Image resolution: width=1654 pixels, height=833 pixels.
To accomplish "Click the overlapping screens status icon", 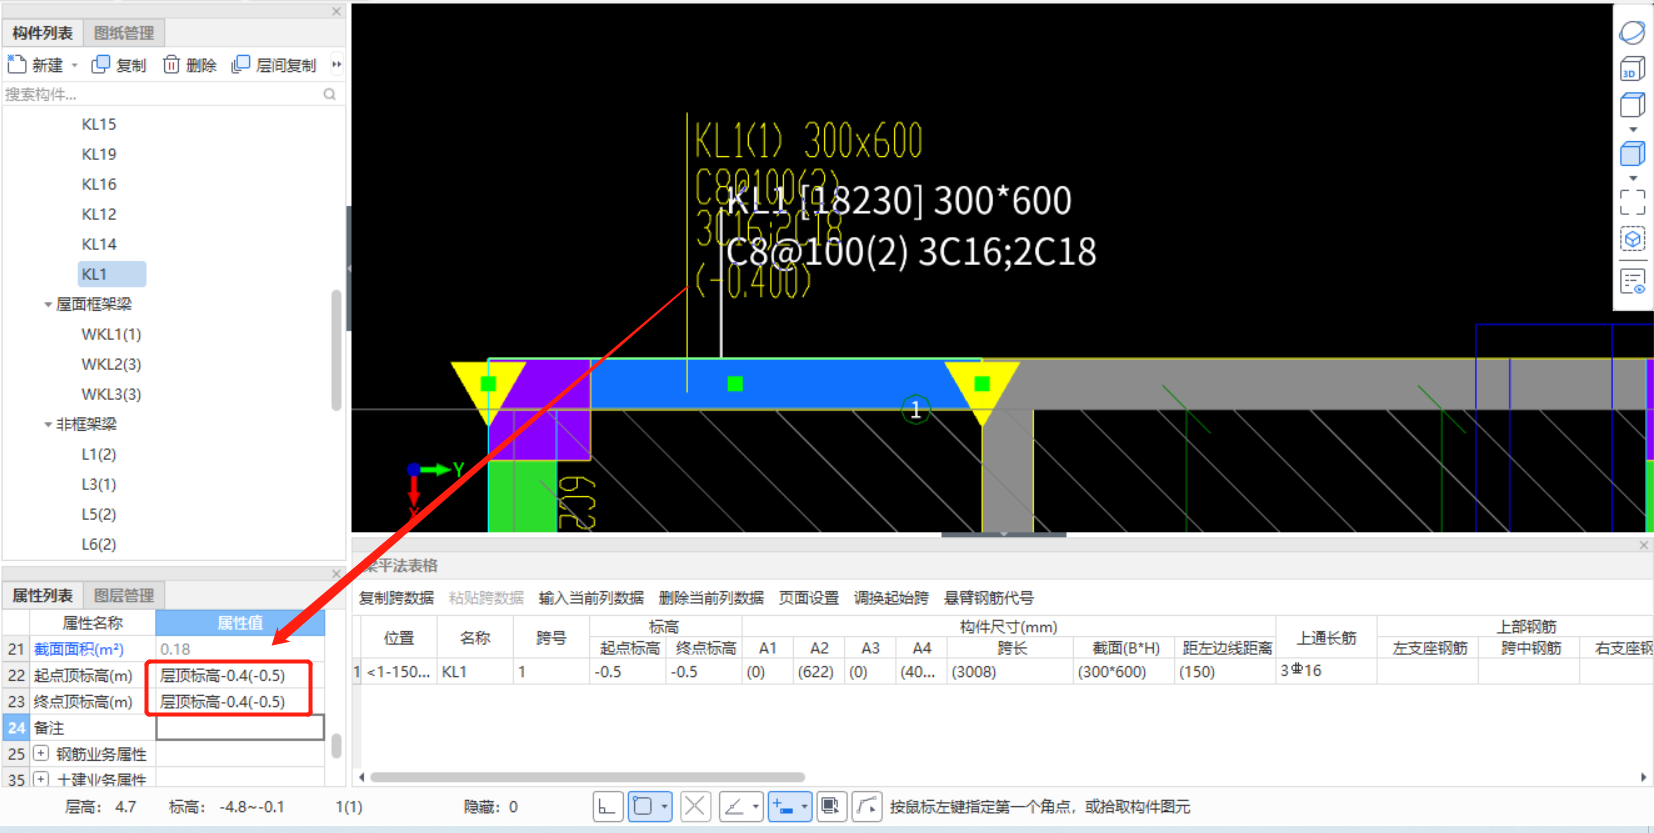I will [830, 806].
